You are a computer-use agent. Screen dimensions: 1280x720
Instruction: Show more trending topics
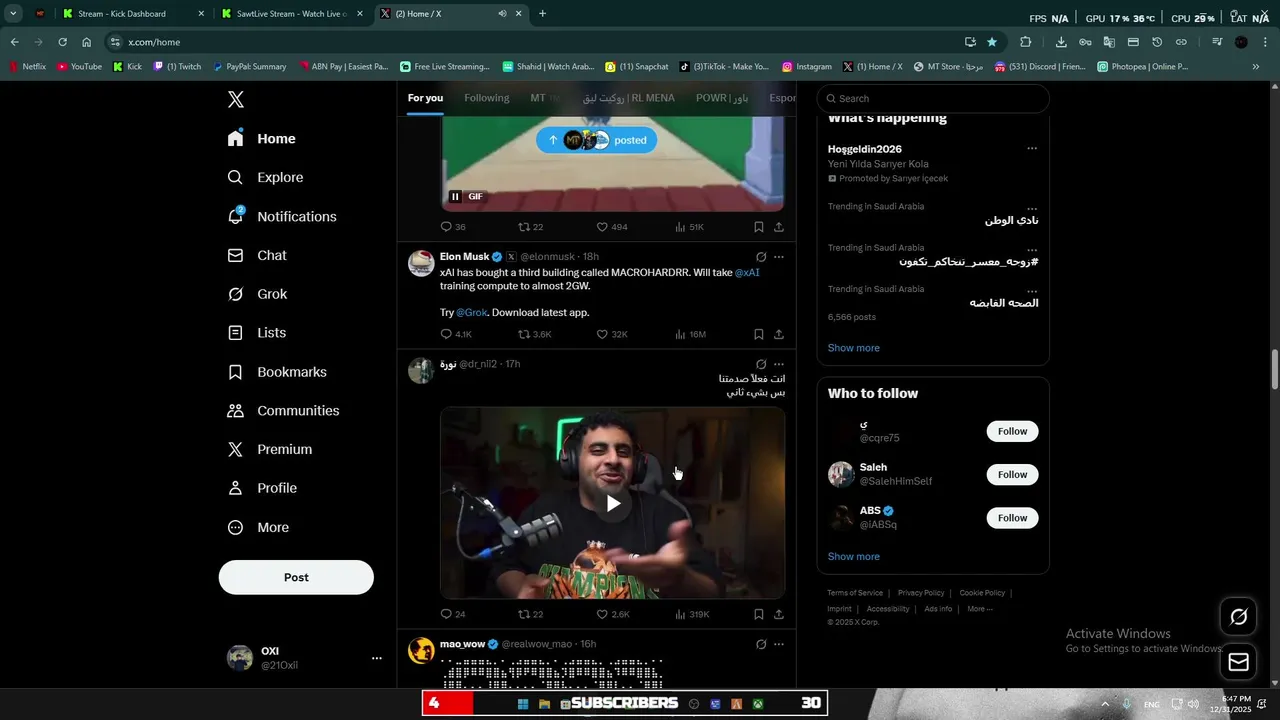click(x=853, y=348)
